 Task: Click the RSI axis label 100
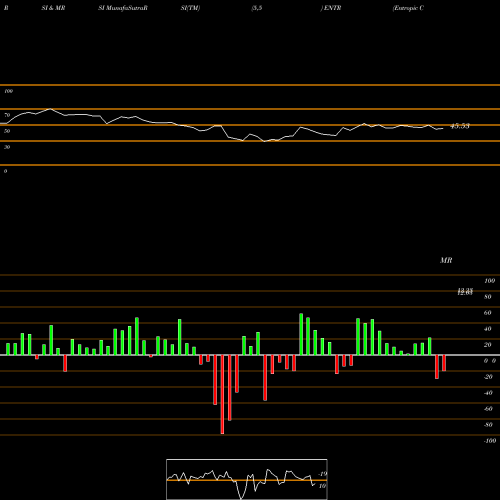click(8, 91)
